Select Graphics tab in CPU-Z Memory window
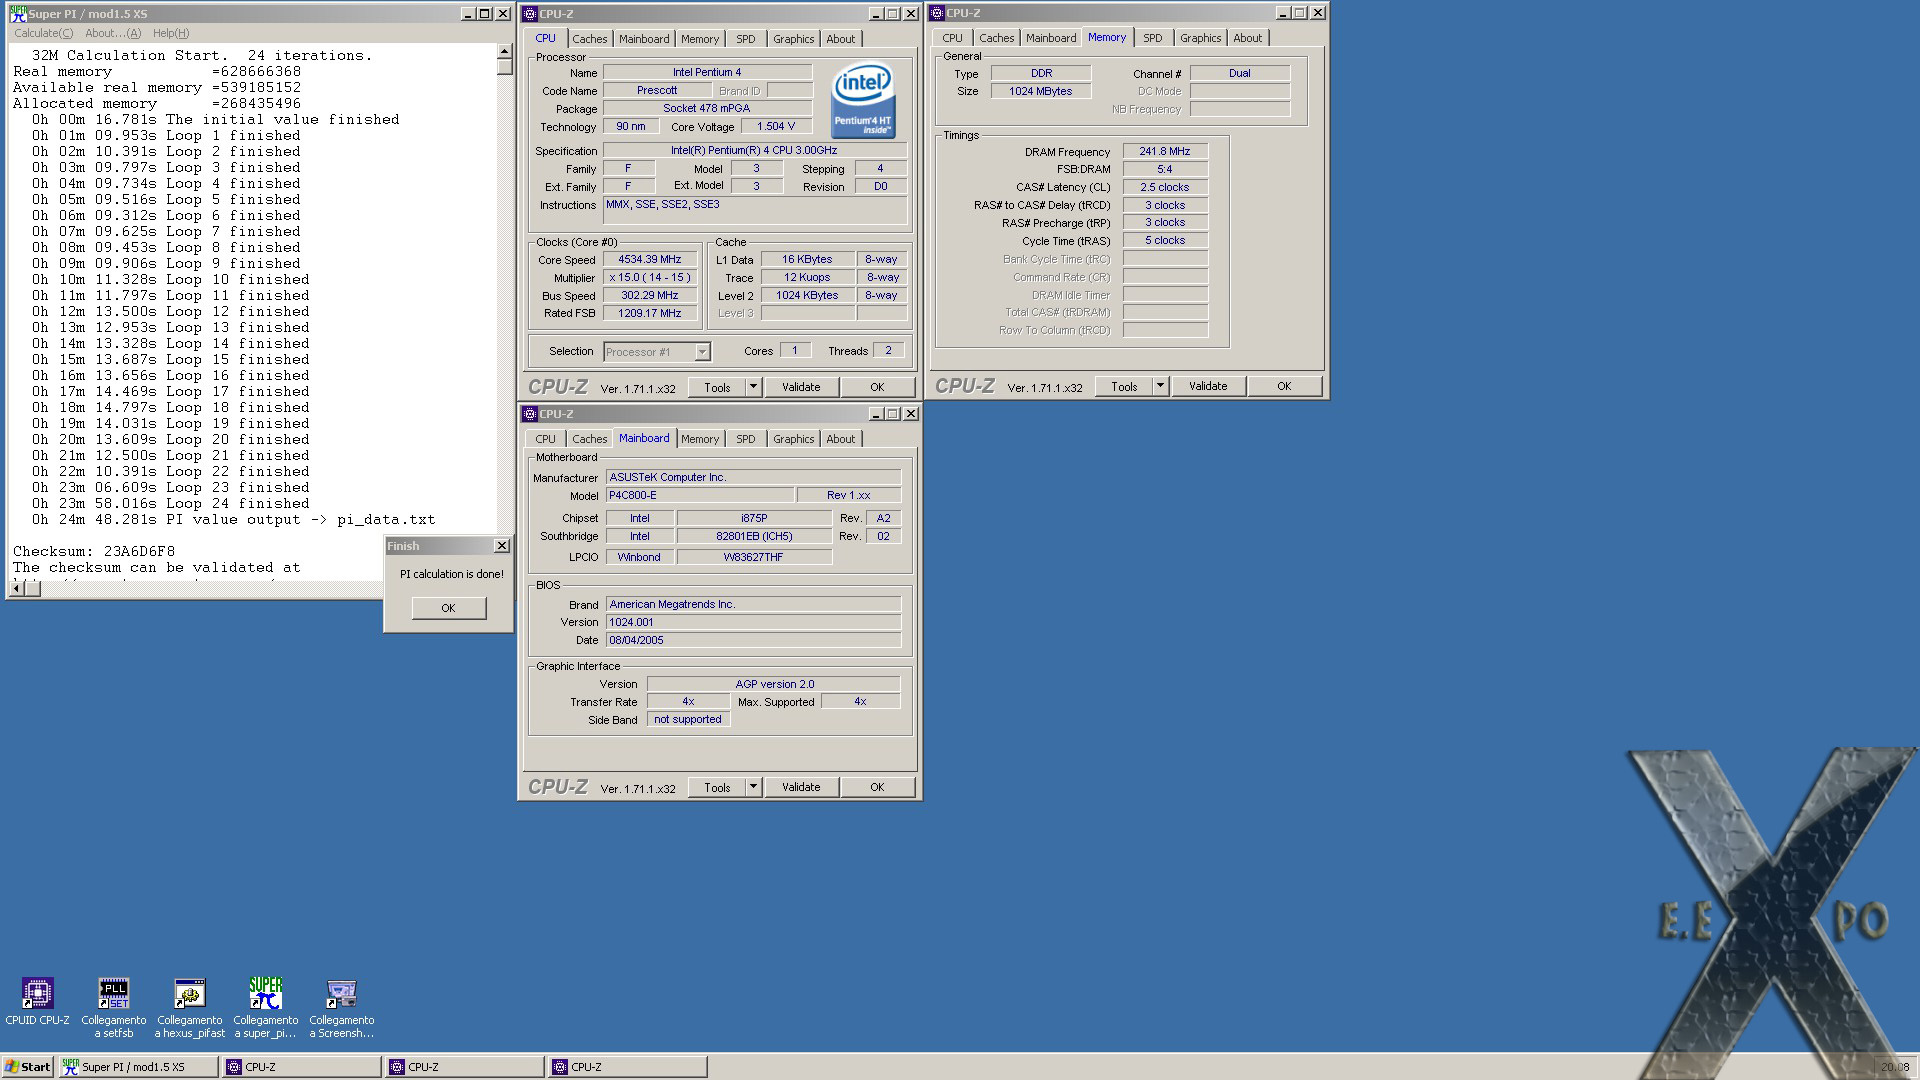Viewport: 1920px width, 1080px height. [1201, 38]
